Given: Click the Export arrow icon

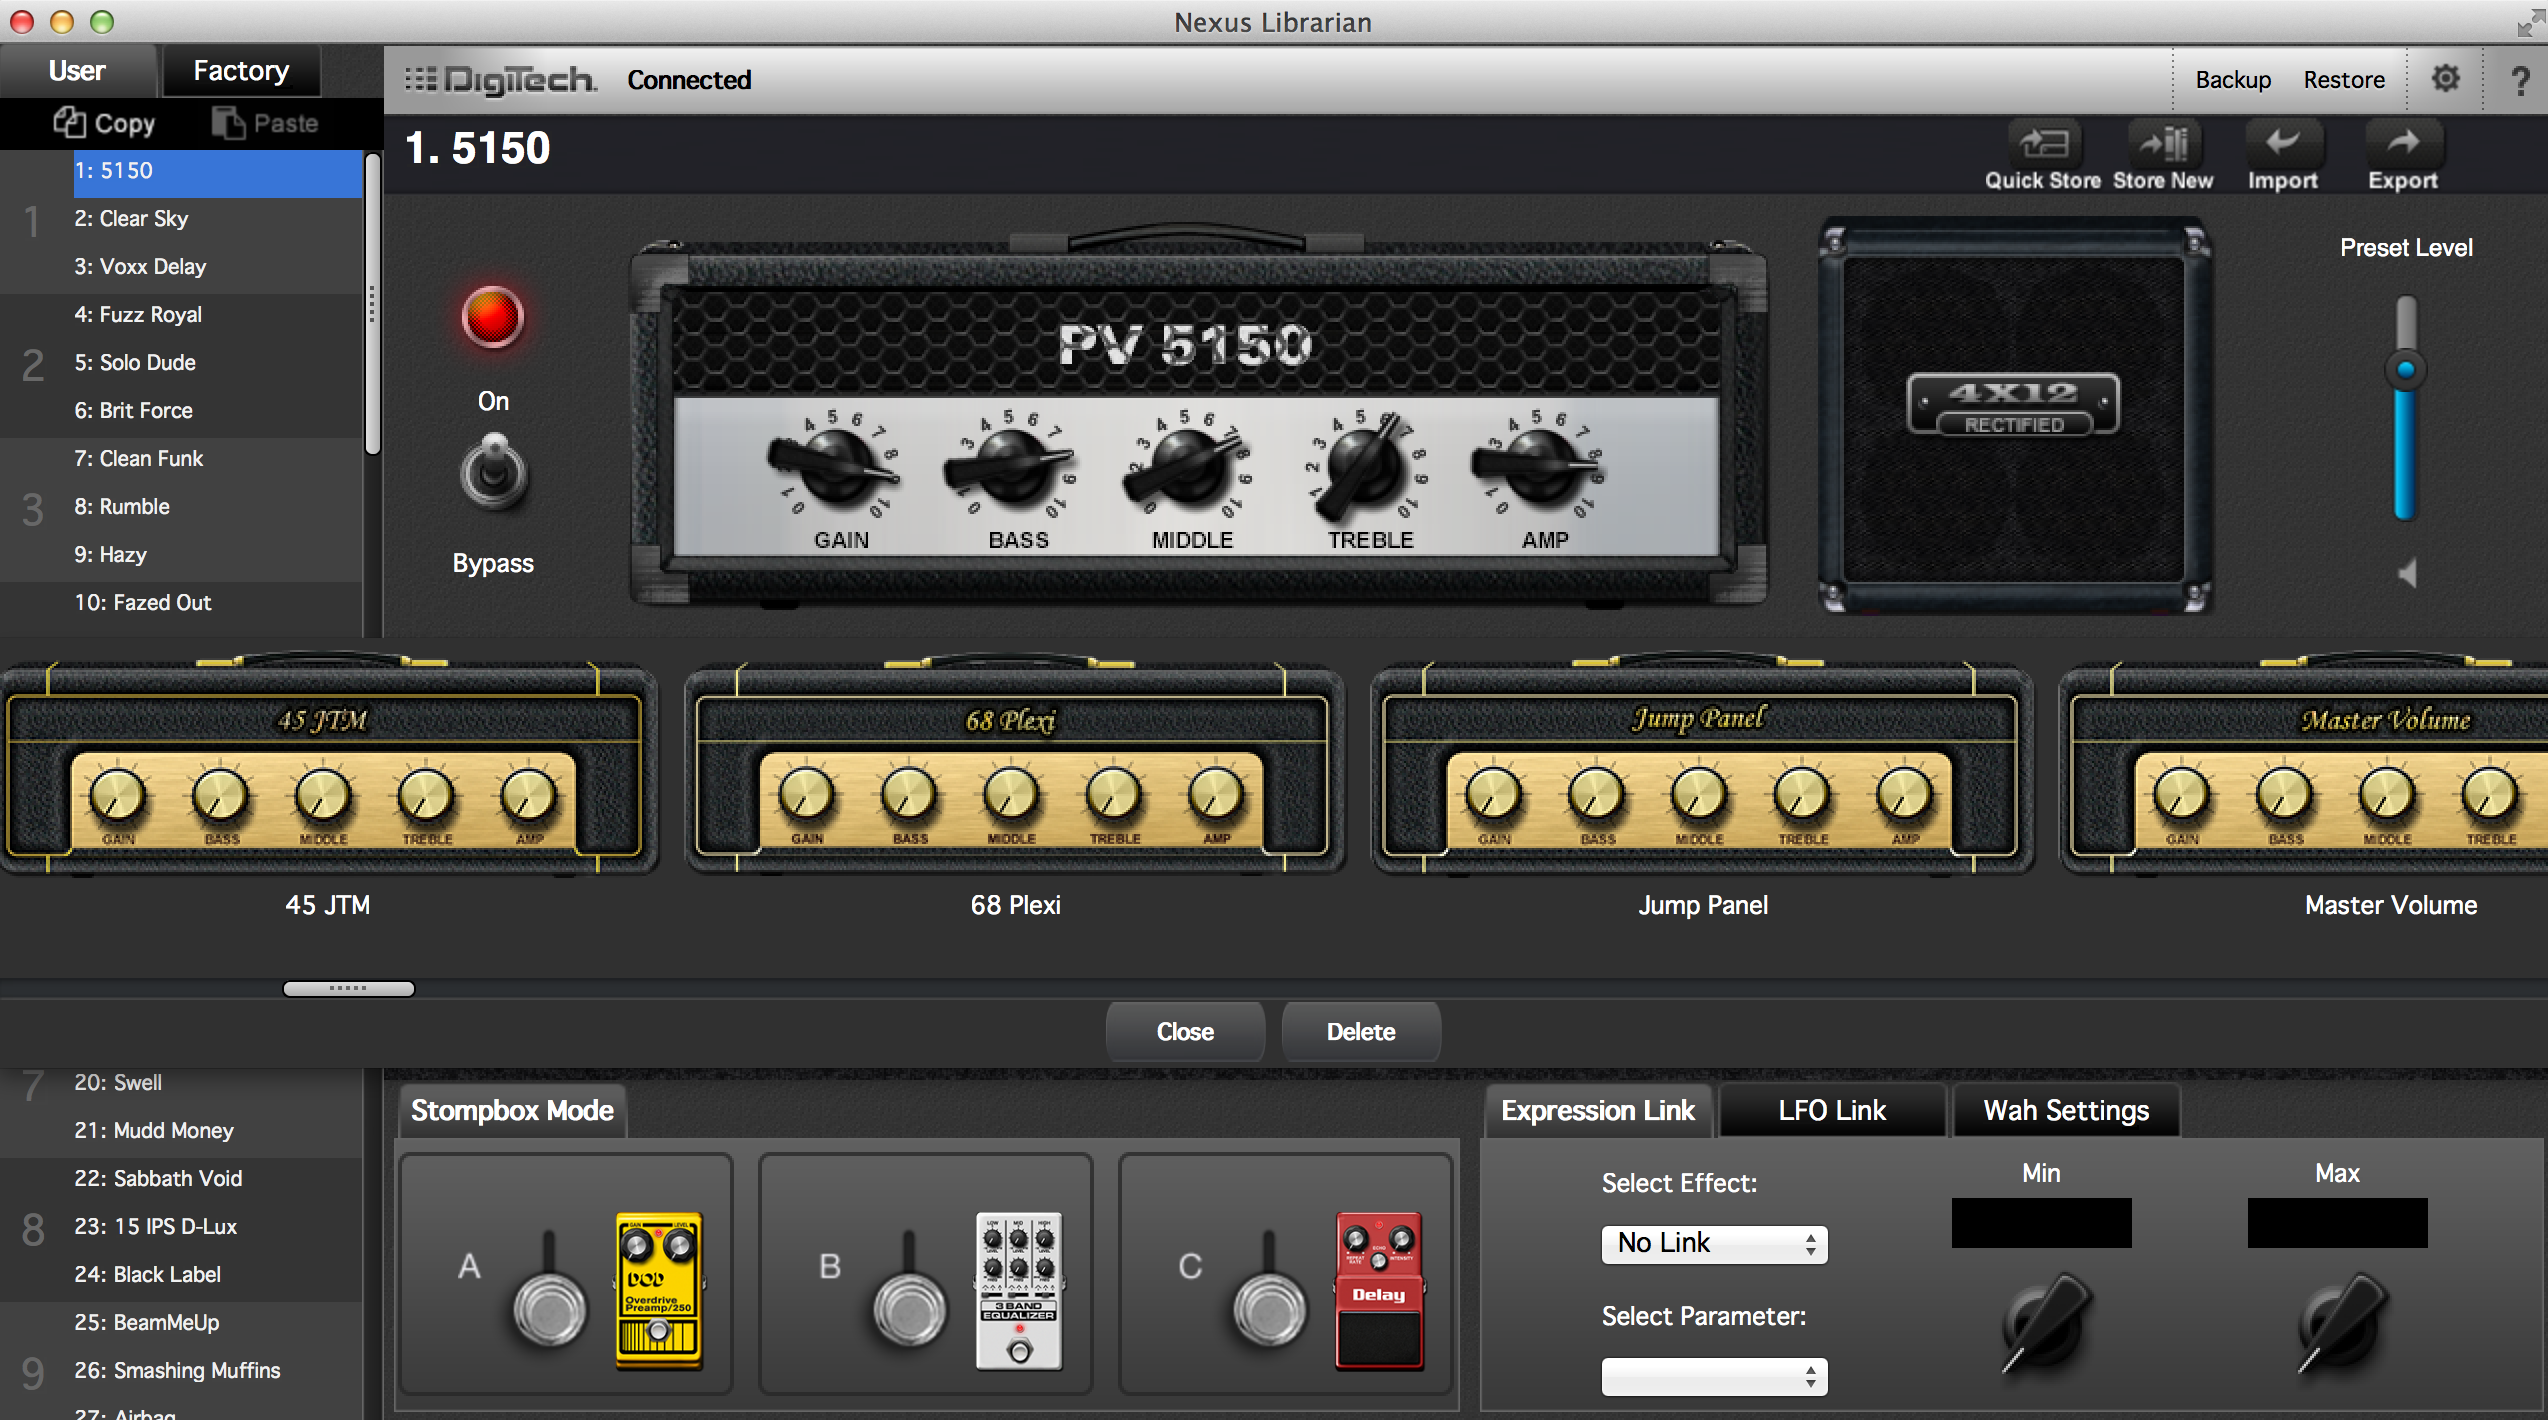Looking at the screenshot, I should 2403,145.
